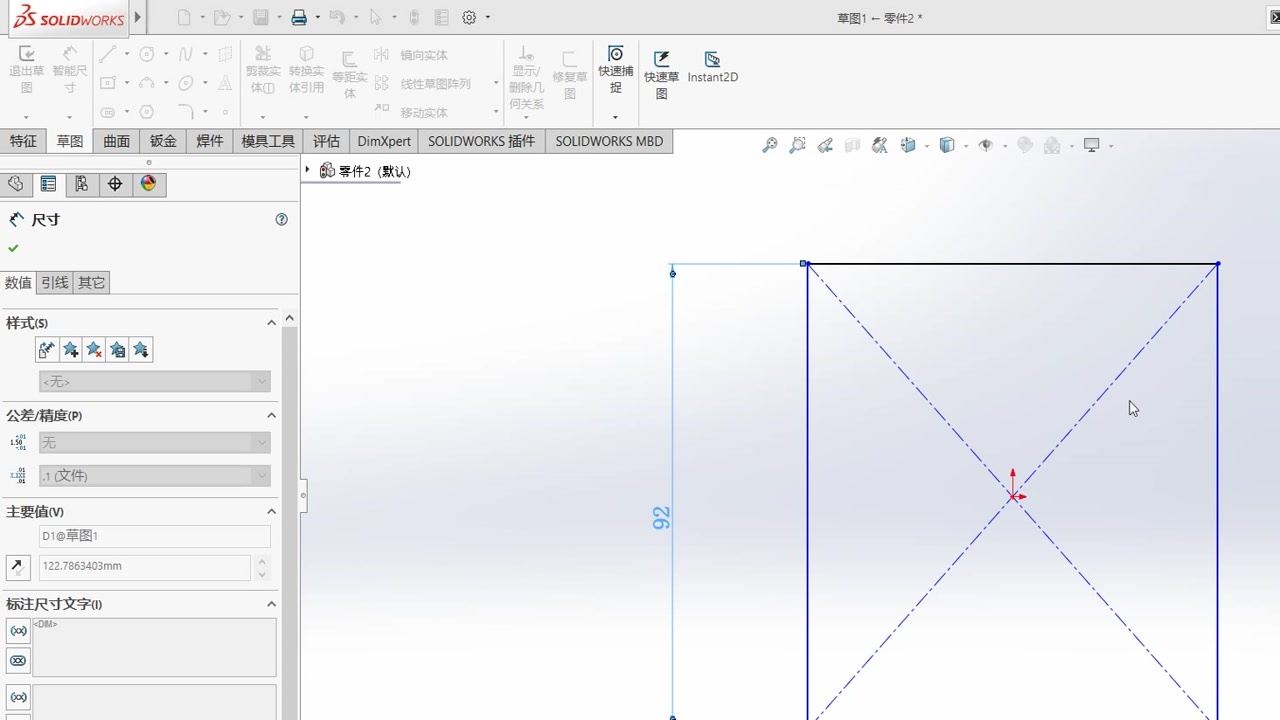The height and width of the screenshot is (720, 1280).
Task: Click the 转换实体引用 Convert Entities icon
Action: 306,70
